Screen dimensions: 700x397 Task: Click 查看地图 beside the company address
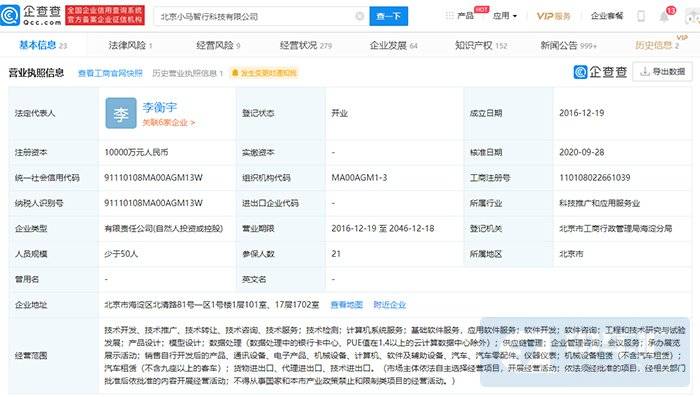(346, 305)
